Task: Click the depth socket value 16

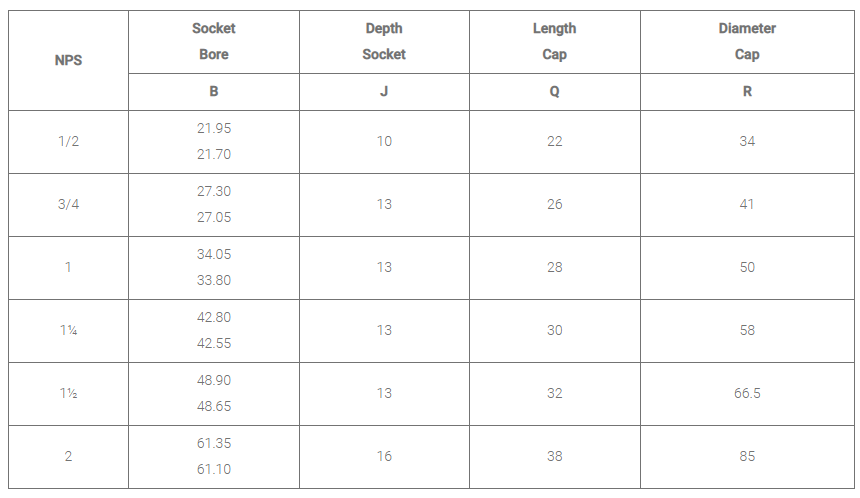Action: coord(384,456)
